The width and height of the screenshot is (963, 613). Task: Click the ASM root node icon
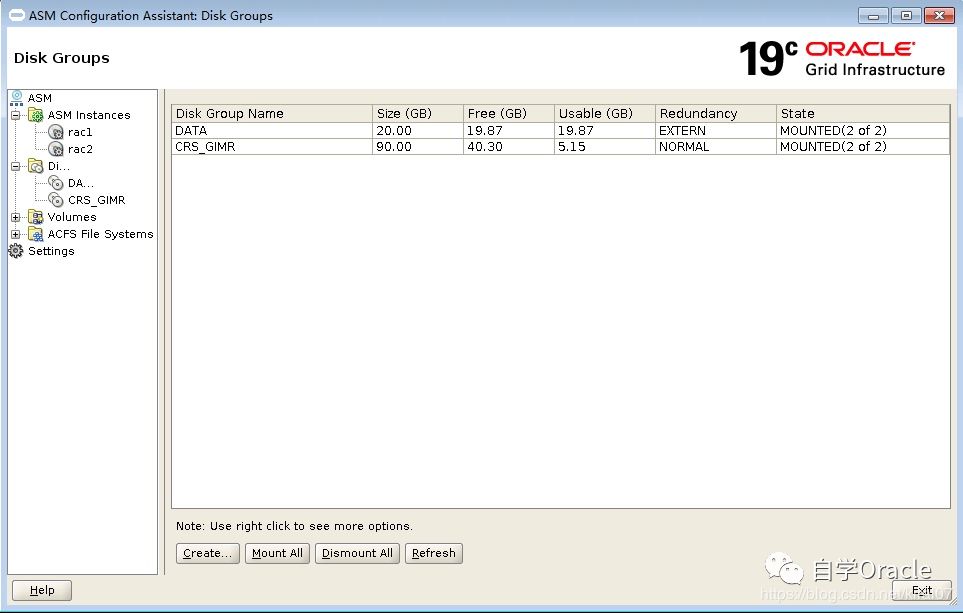17,98
